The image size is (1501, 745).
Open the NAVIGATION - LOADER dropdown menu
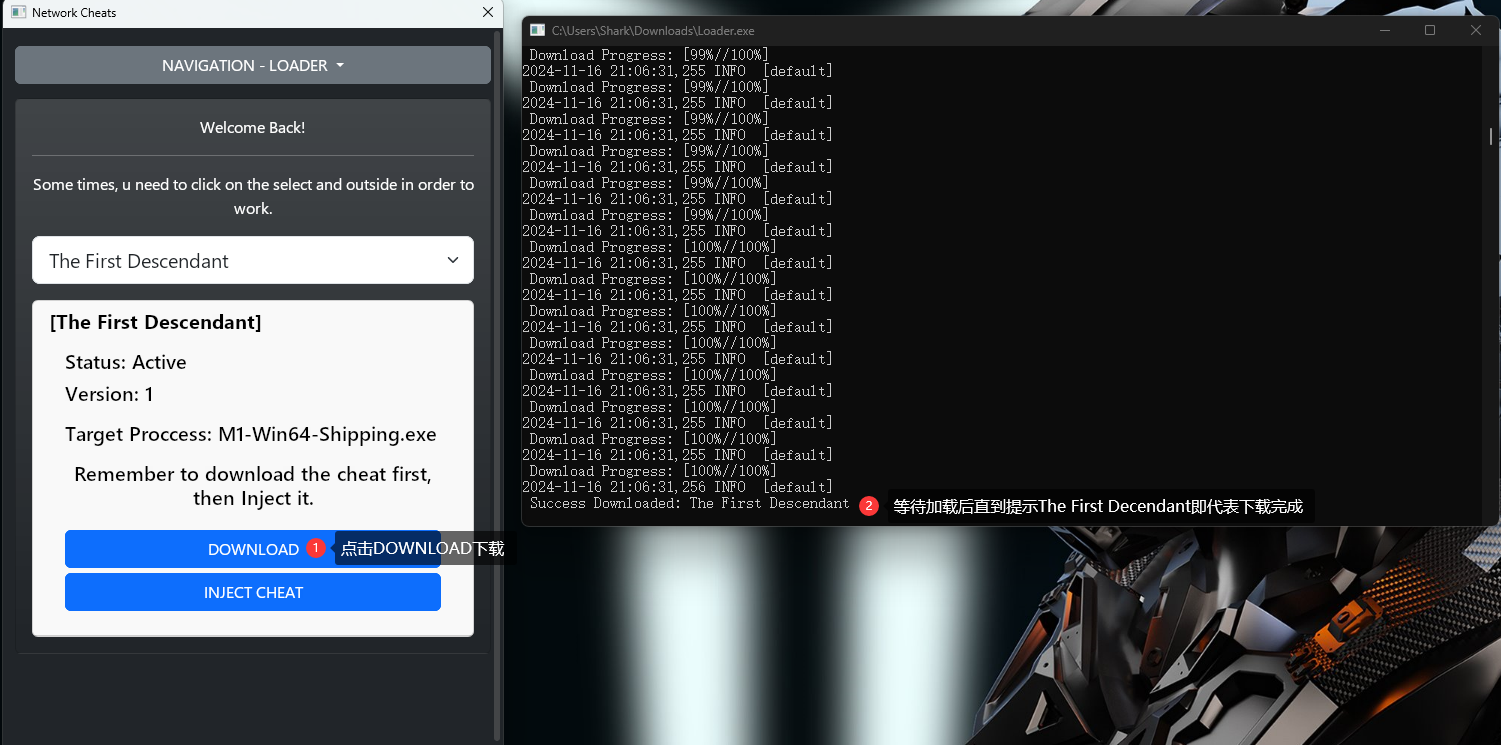click(x=252, y=66)
